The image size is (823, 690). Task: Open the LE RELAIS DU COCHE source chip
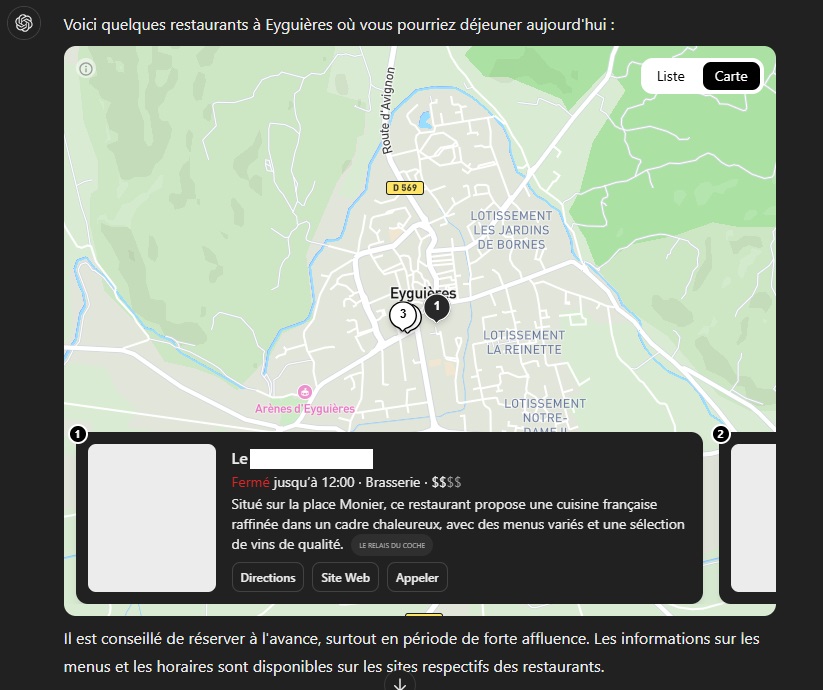pos(391,546)
